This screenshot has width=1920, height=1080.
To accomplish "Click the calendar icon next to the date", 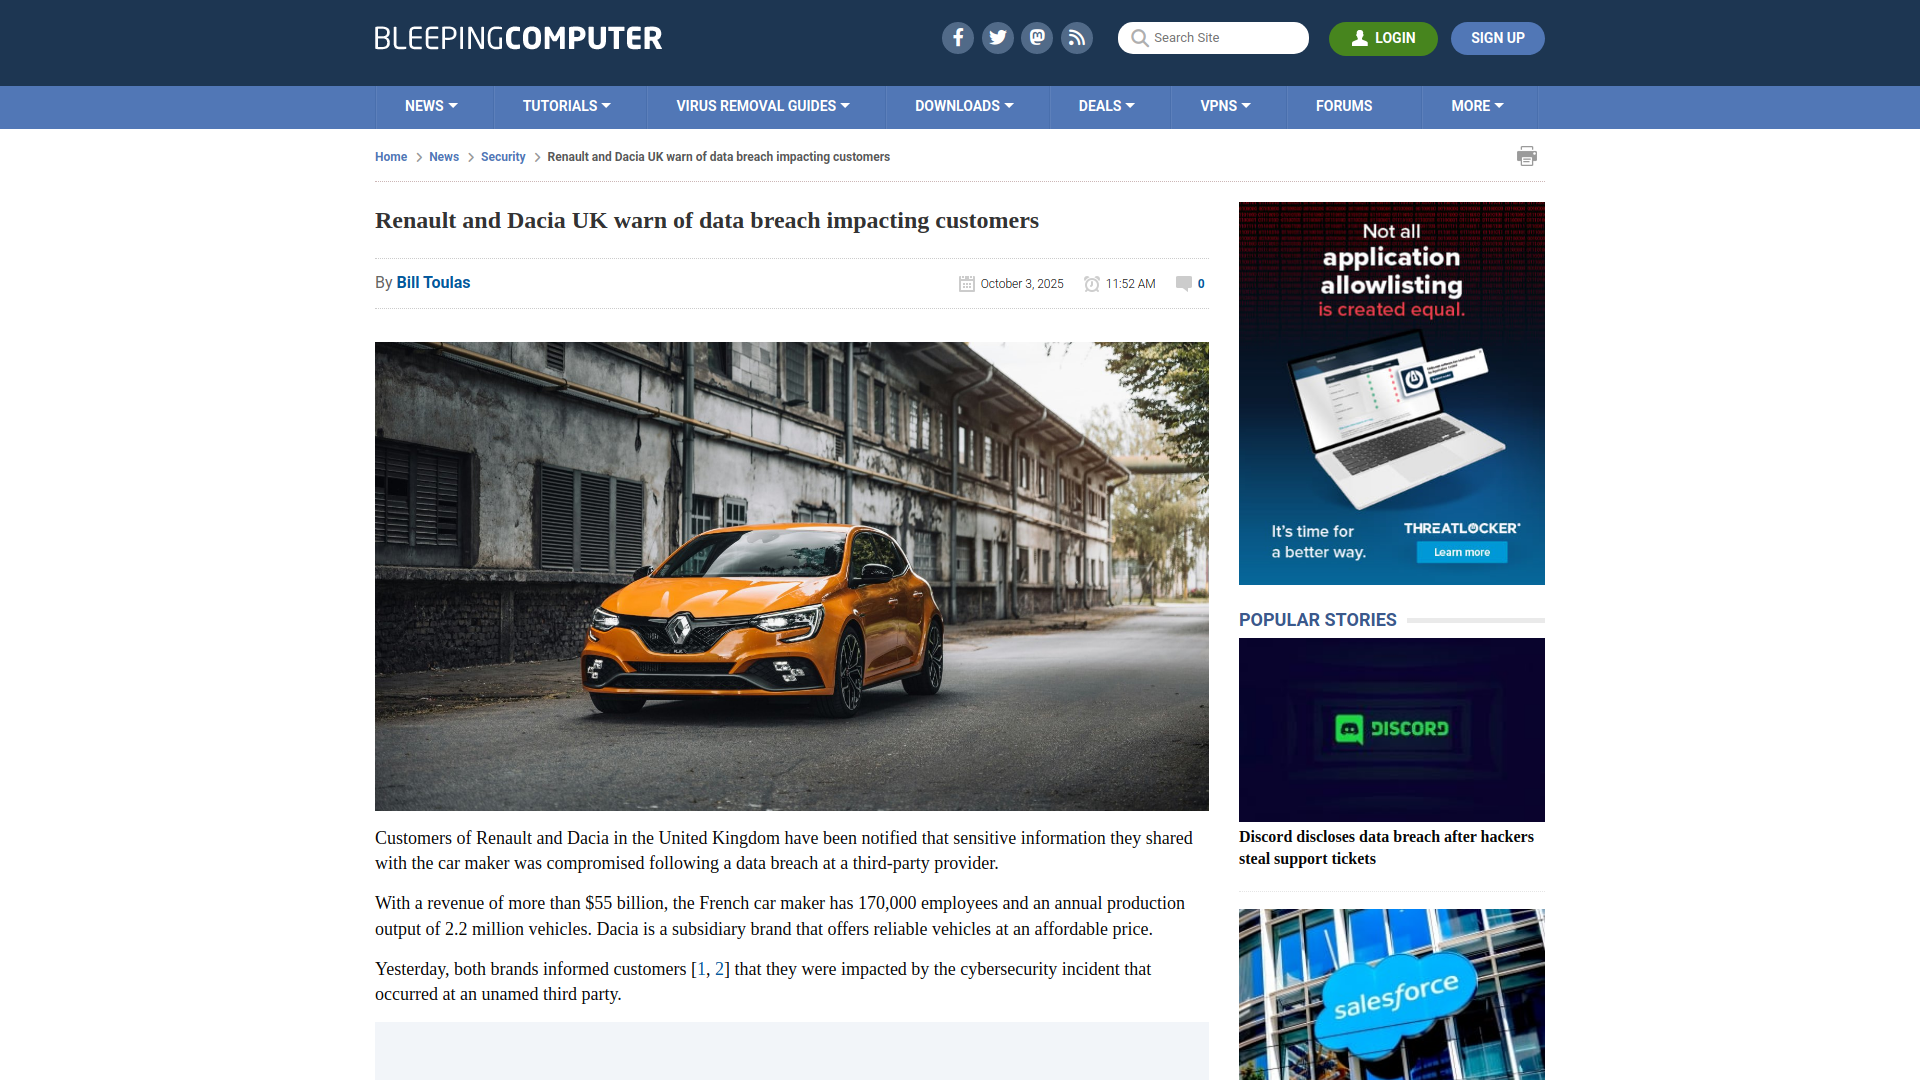I will pyautogui.click(x=966, y=284).
